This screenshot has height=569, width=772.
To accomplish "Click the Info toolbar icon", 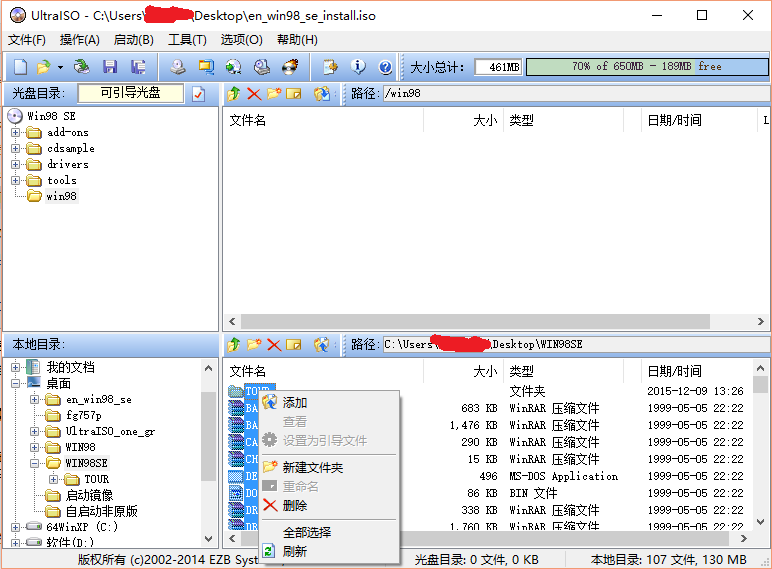I will click(358, 66).
